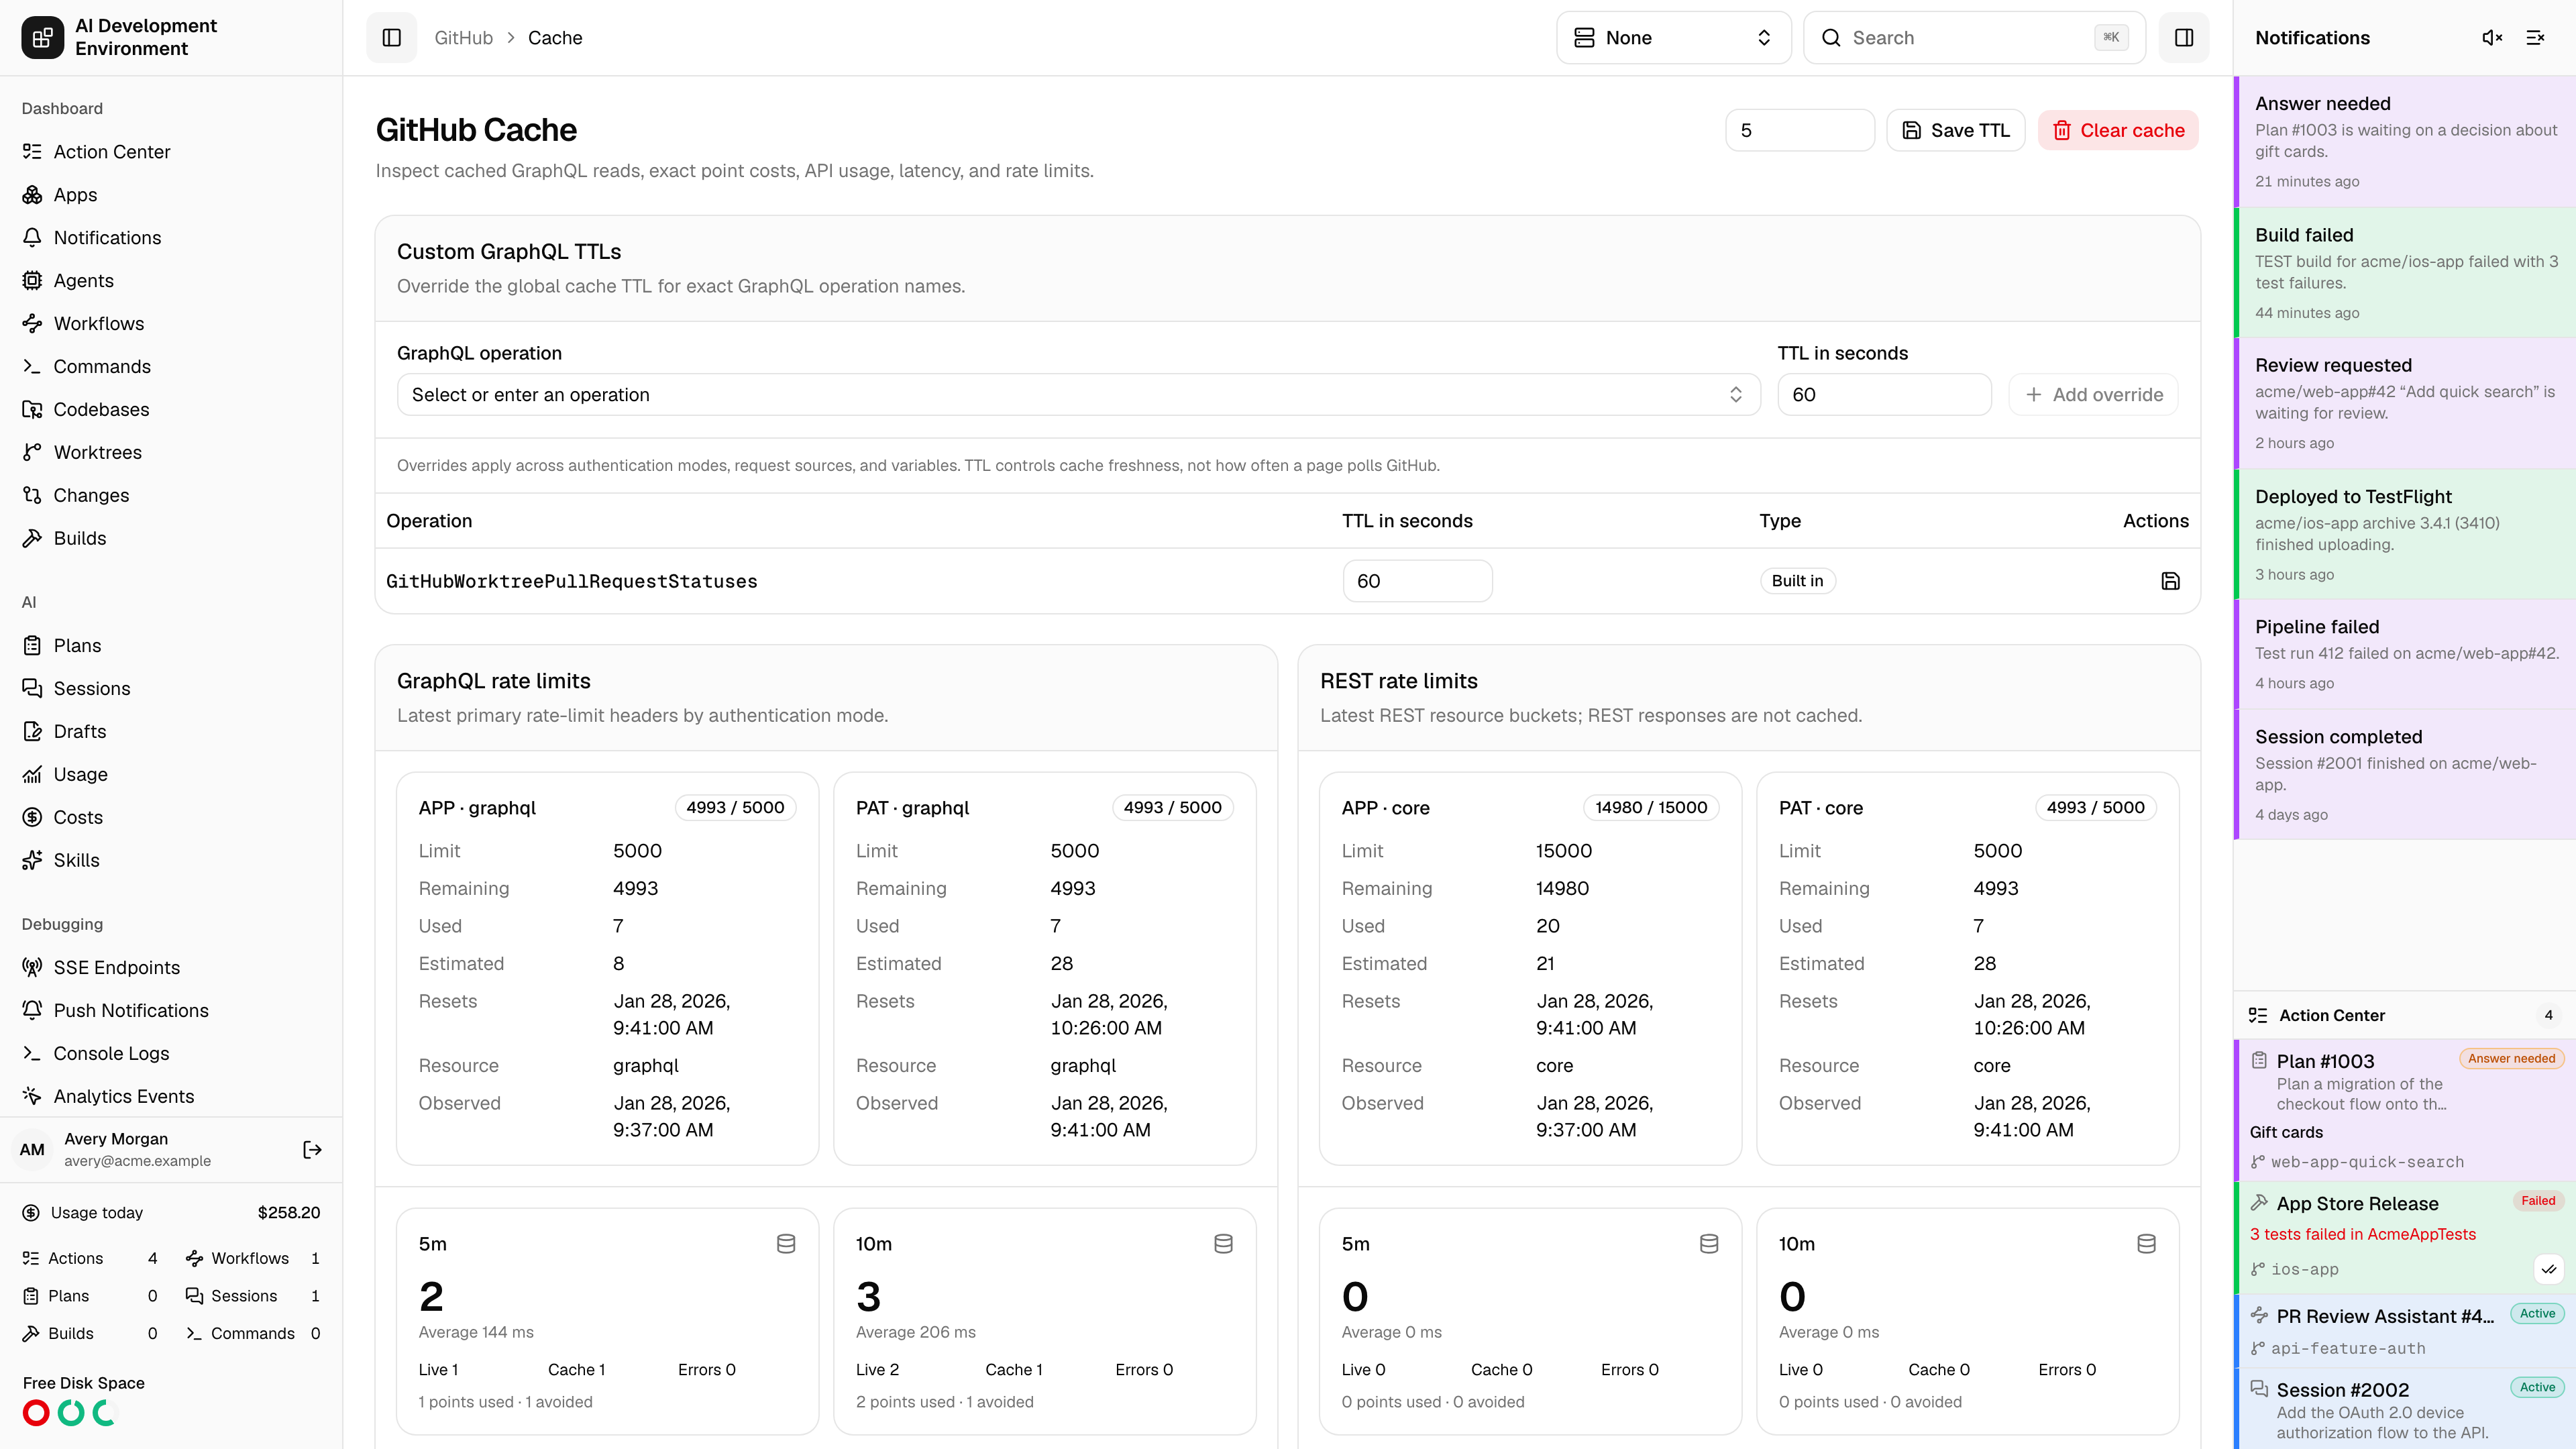Open the Apps page
Screen dimensions: 2576x1449
(171, 195)
